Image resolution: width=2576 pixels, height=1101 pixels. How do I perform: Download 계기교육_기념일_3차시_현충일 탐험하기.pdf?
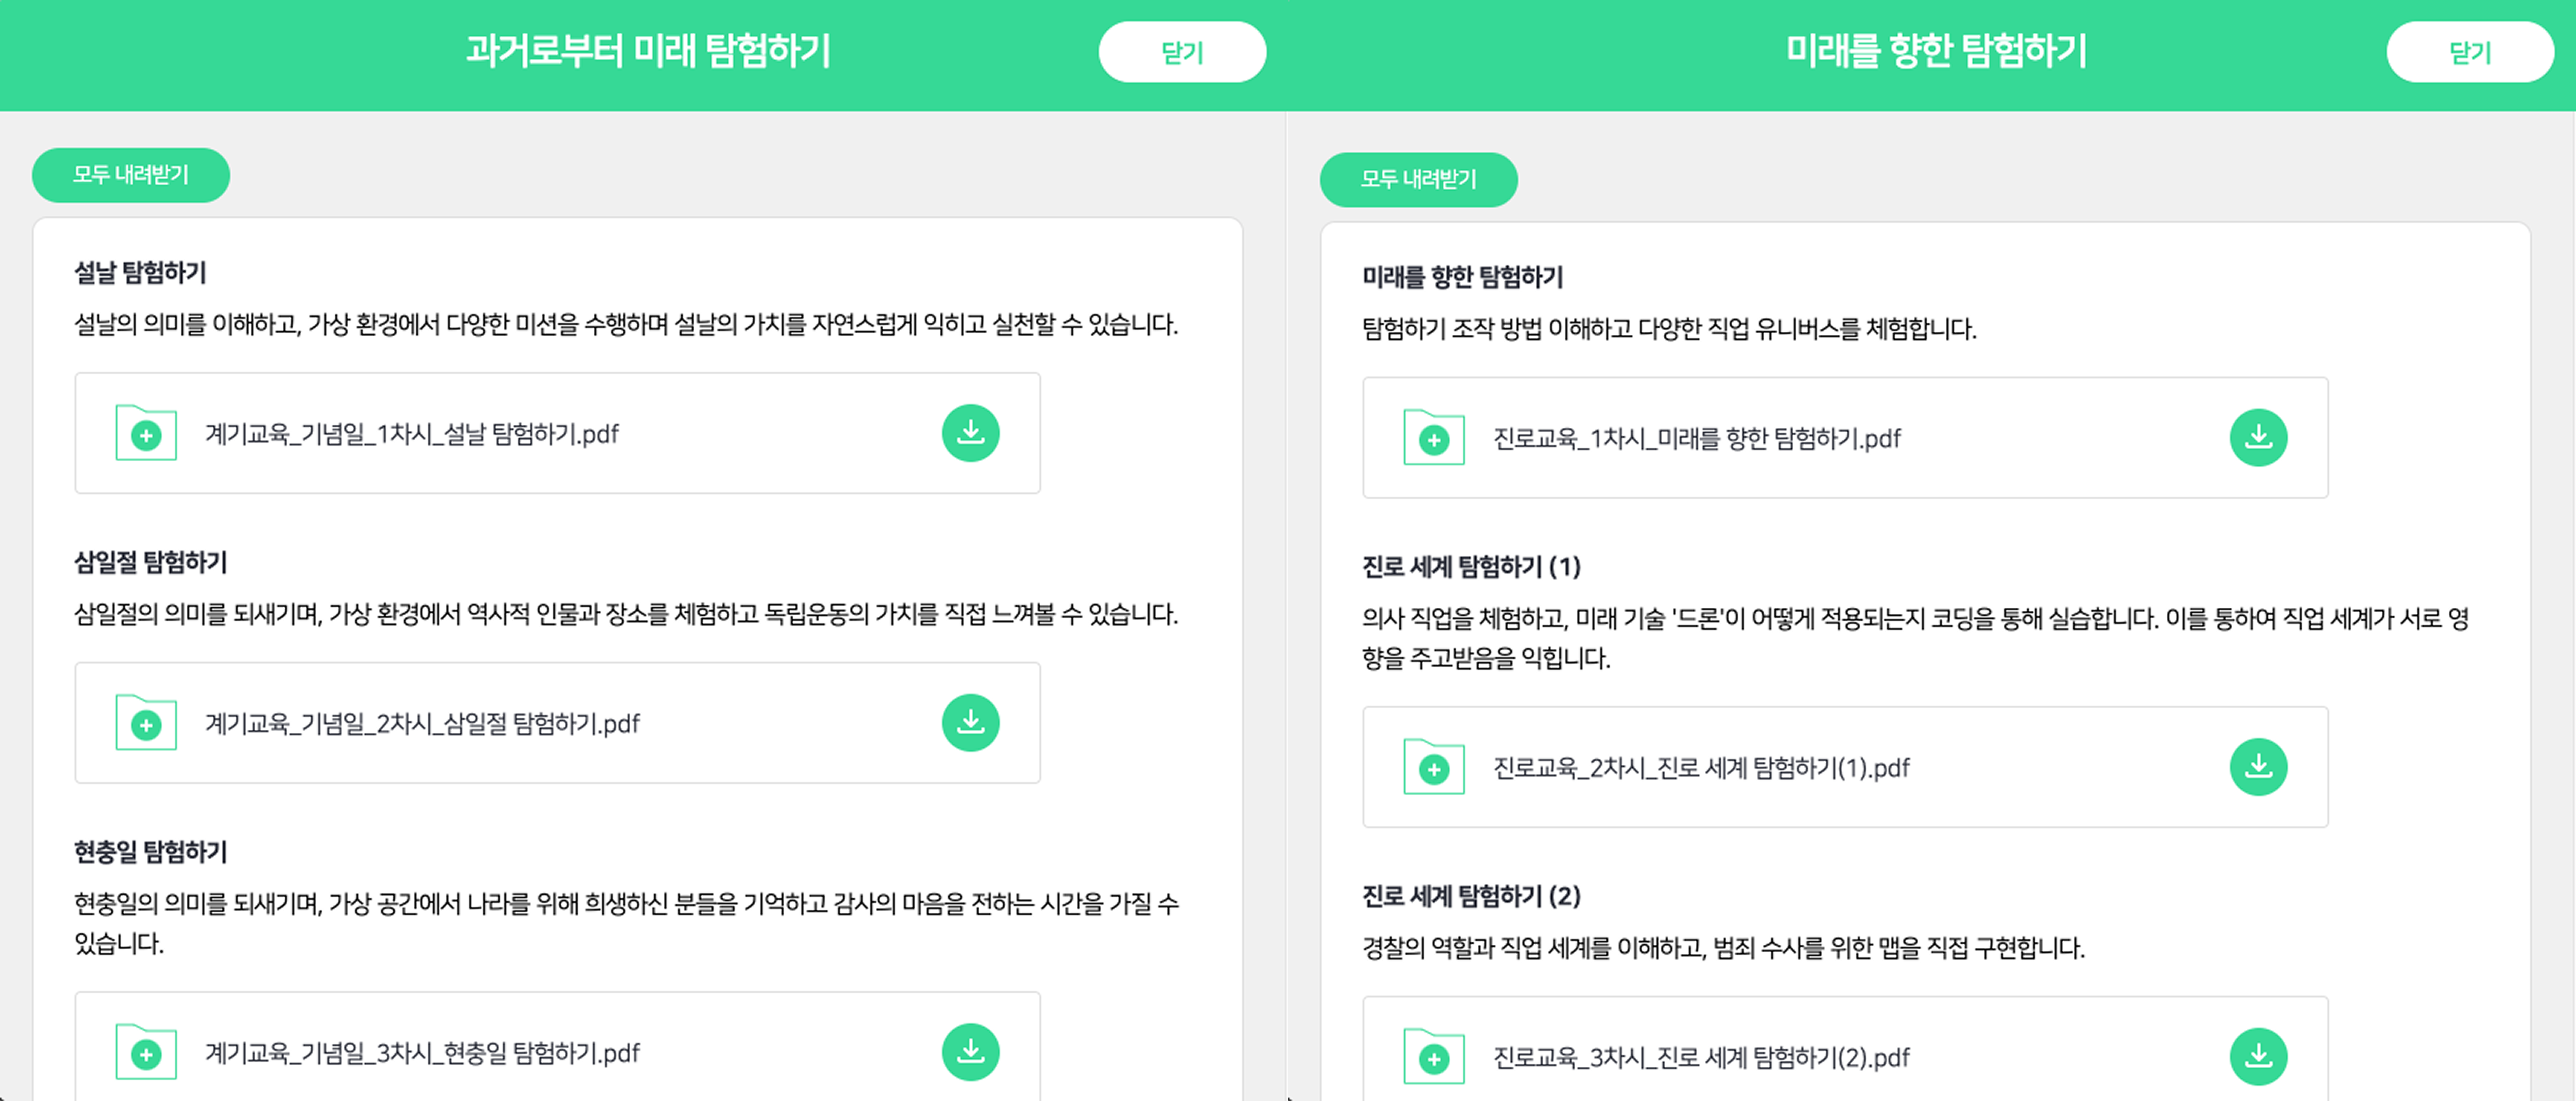pyautogui.click(x=970, y=1052)
